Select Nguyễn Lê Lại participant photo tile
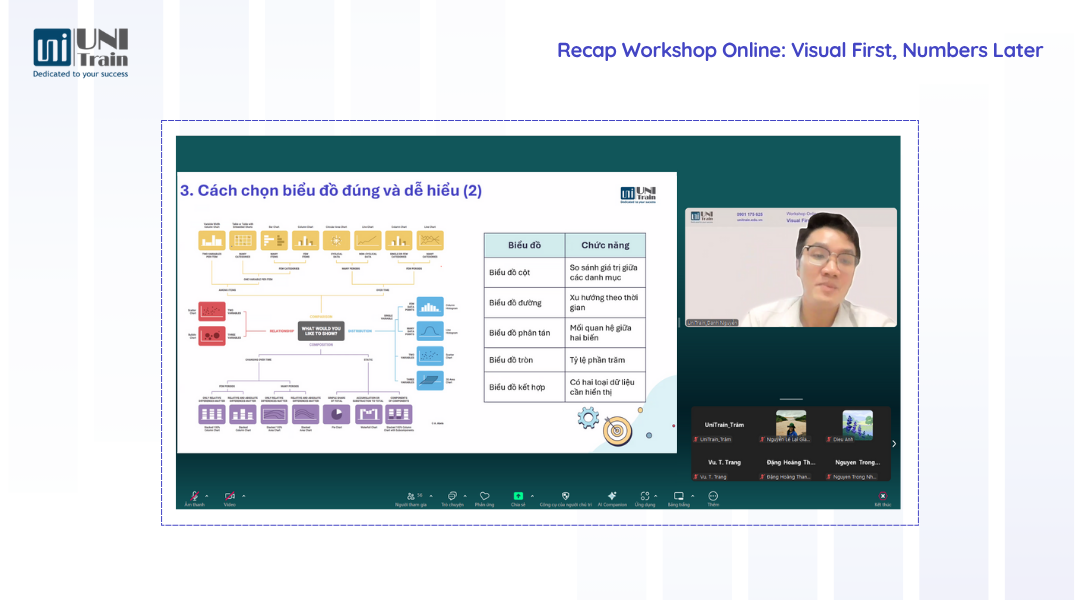Image resolution: width=1080 pixels, height=600 pixels. [x=791, y=426]
